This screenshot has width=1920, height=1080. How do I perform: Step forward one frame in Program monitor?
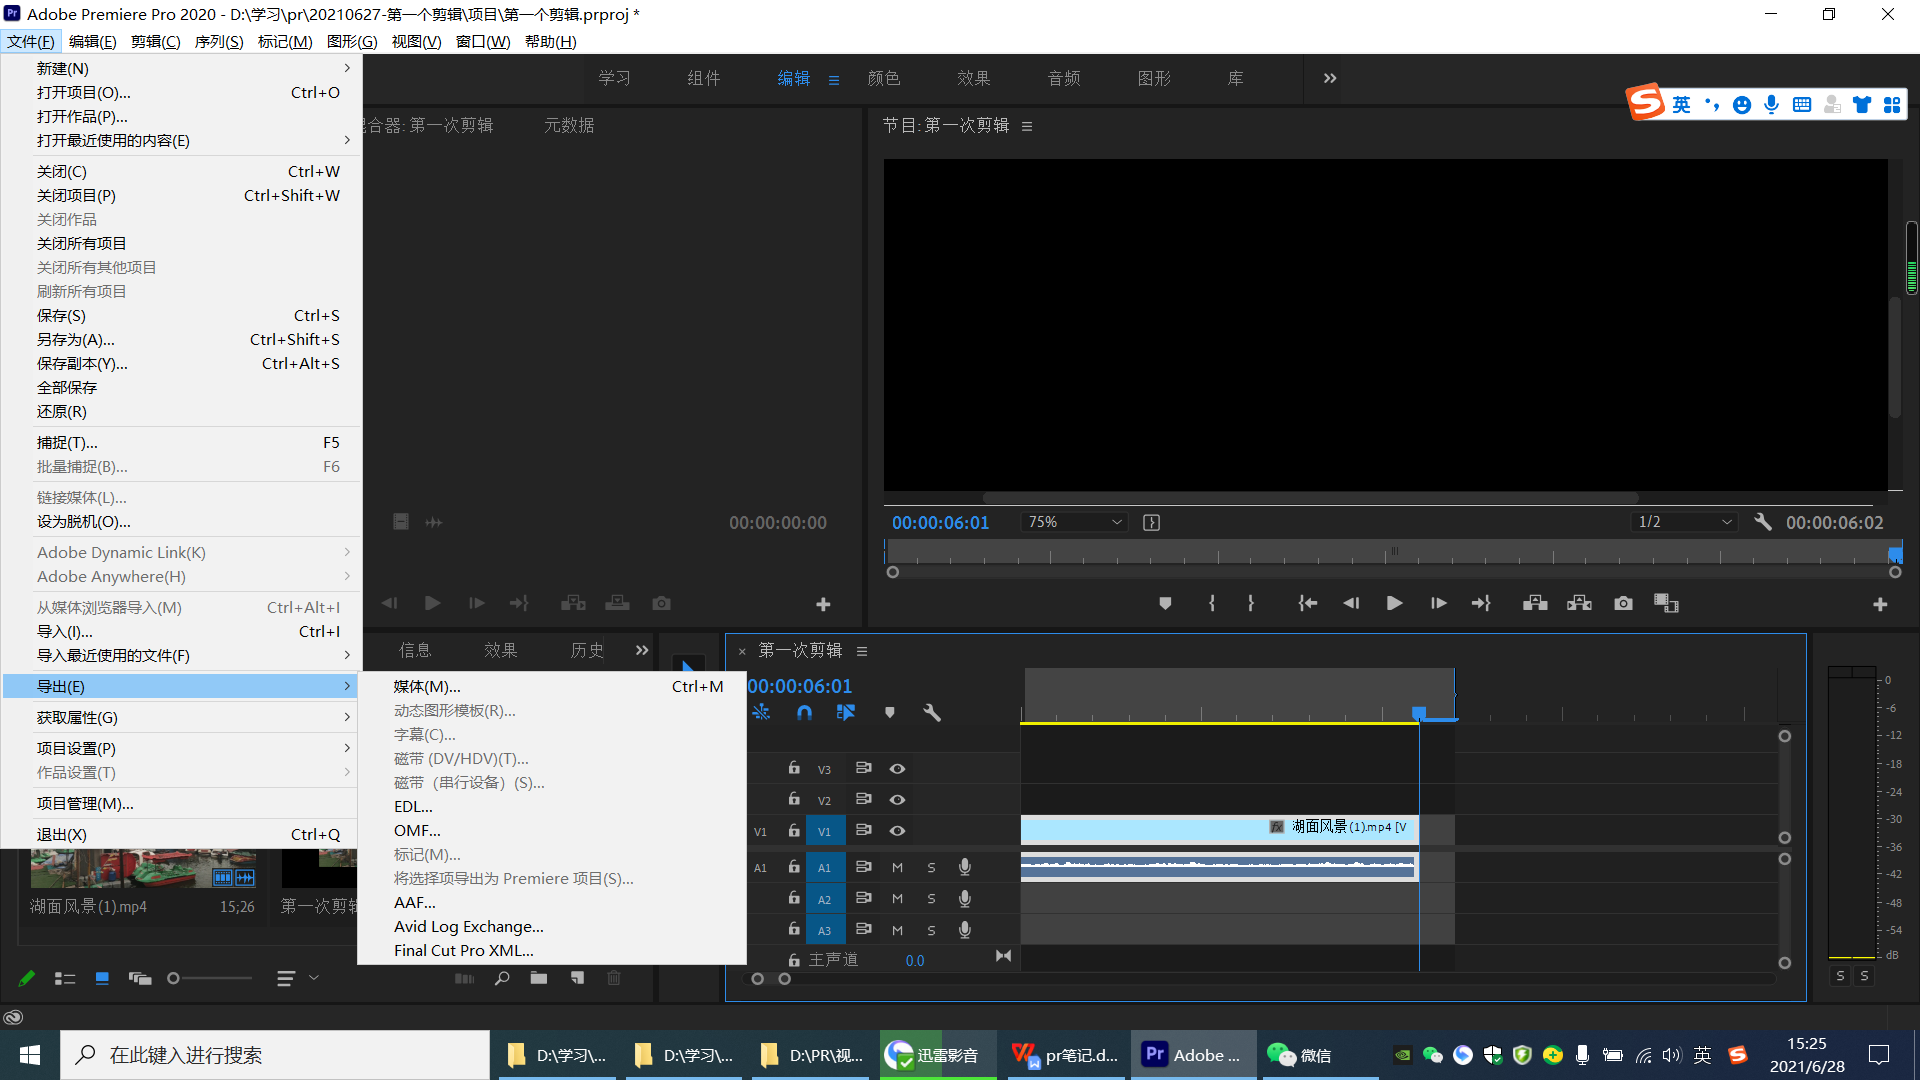(x=1438, y=603)
